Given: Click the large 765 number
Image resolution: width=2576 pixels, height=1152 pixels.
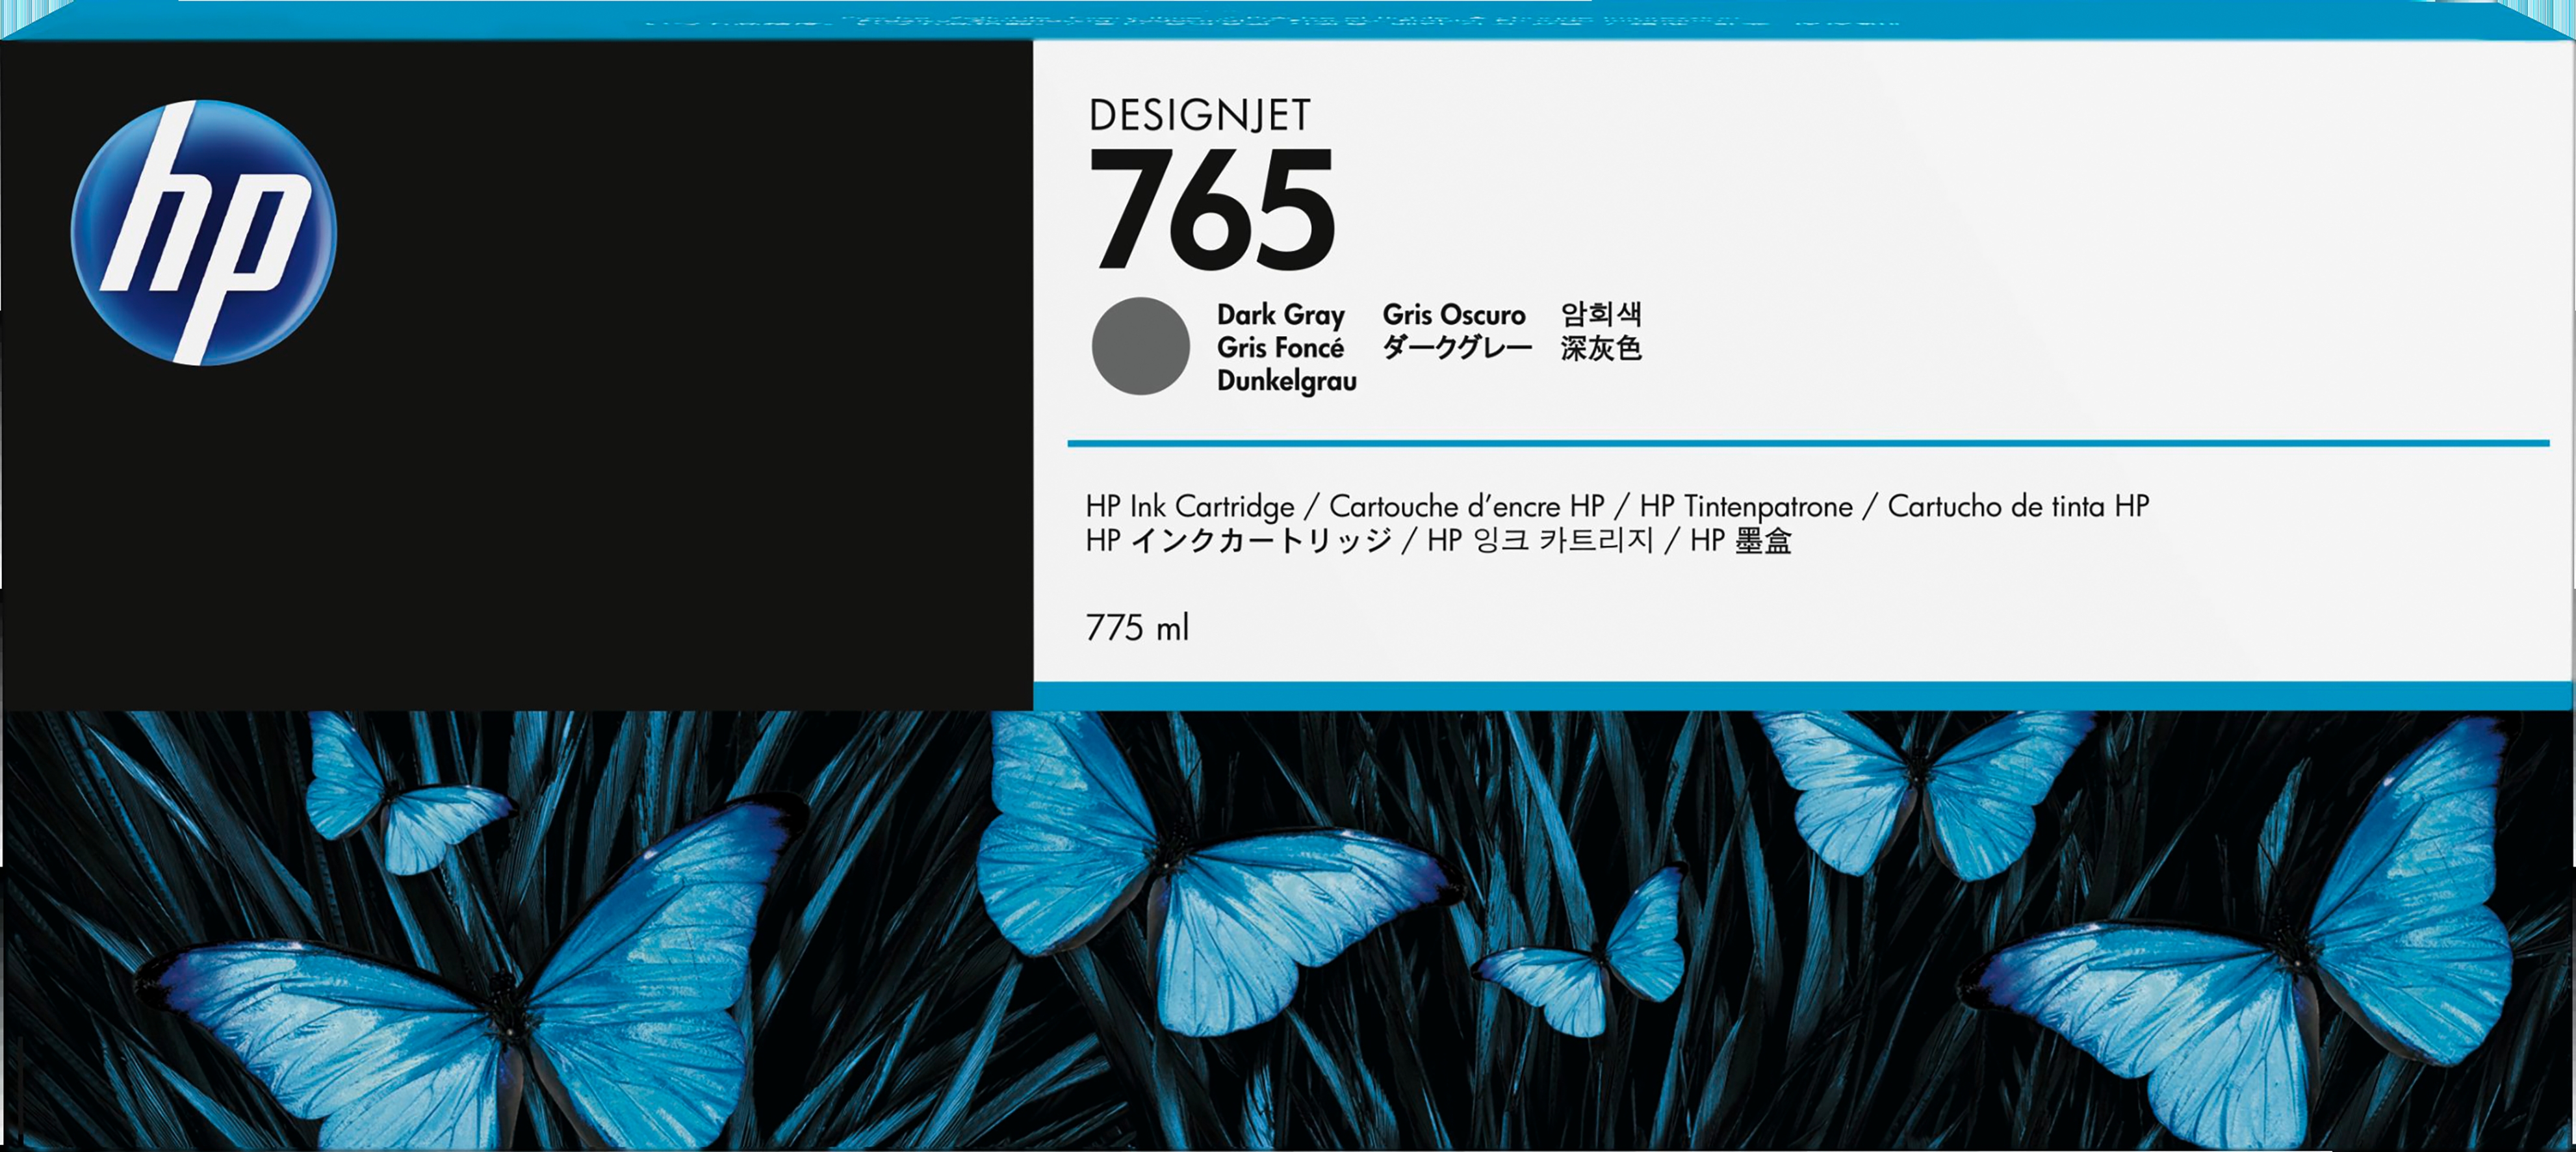Looking at the screenshot, I should [x=1212, y=210].
